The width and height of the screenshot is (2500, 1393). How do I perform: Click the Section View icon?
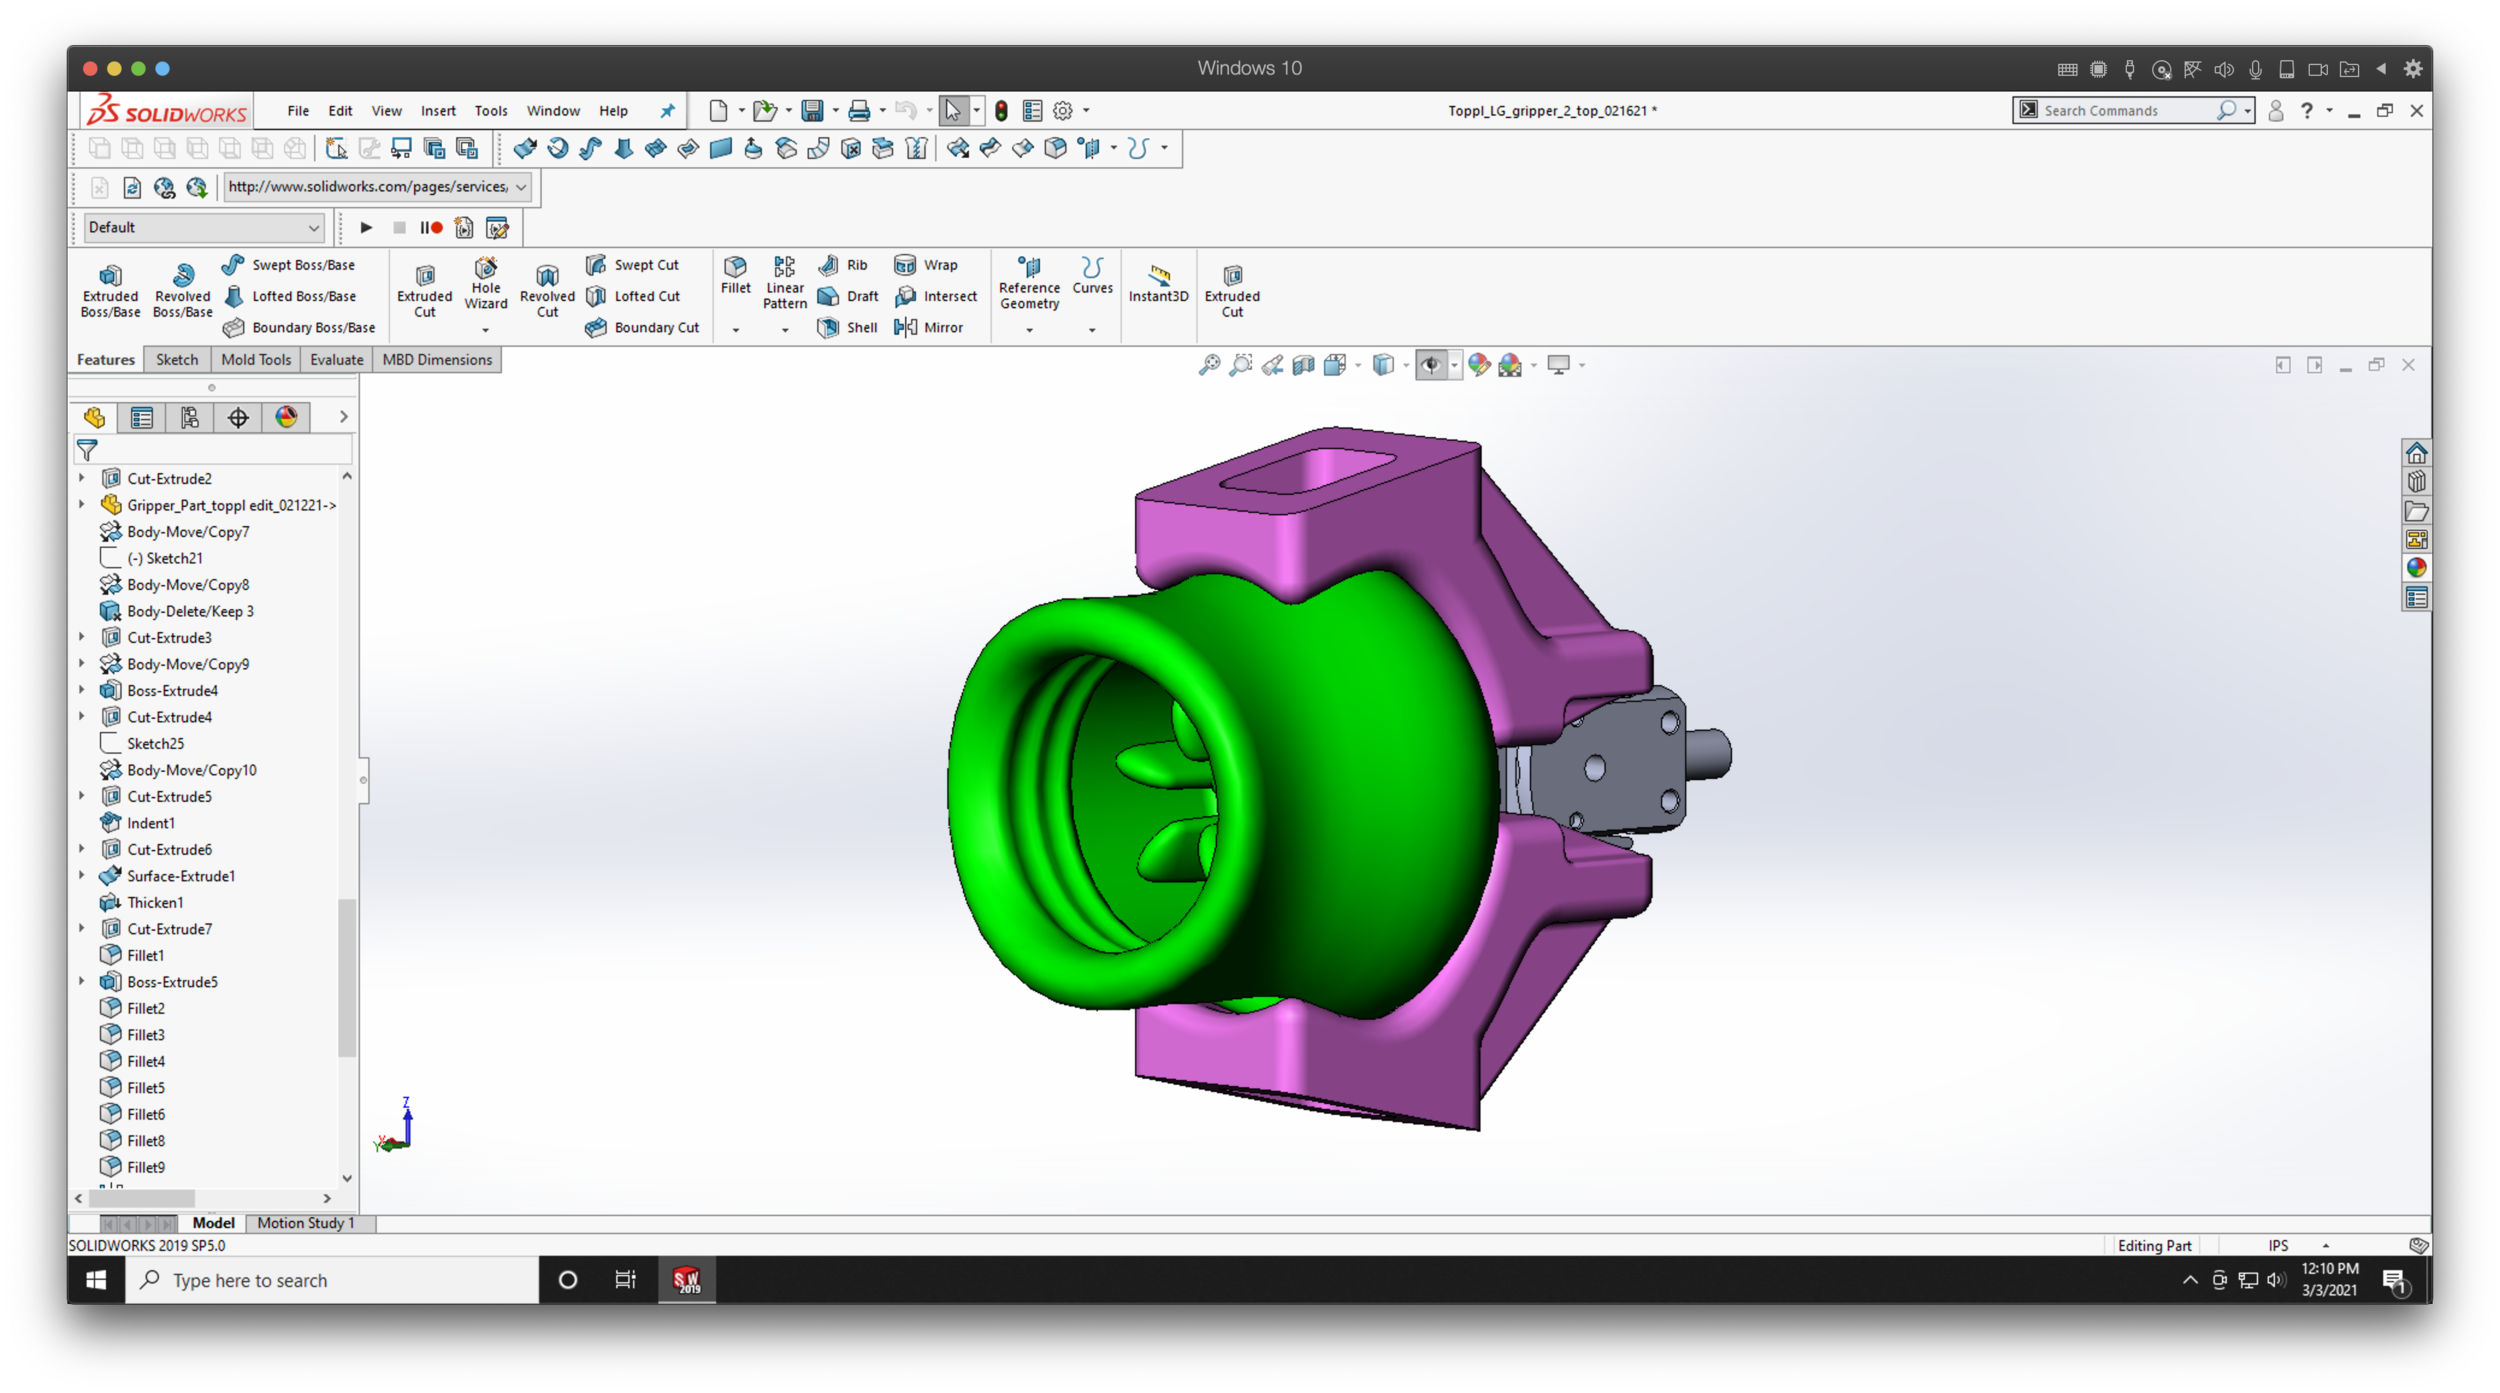coord(1303,365)
